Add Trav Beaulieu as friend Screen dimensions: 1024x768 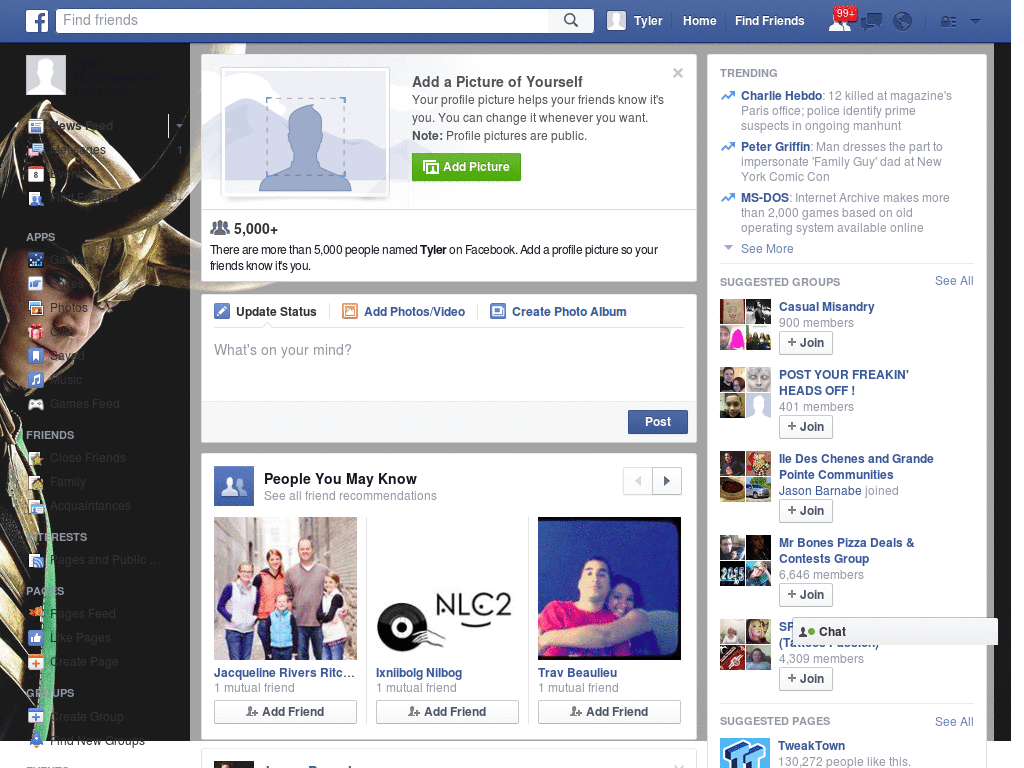click(609, 712)
